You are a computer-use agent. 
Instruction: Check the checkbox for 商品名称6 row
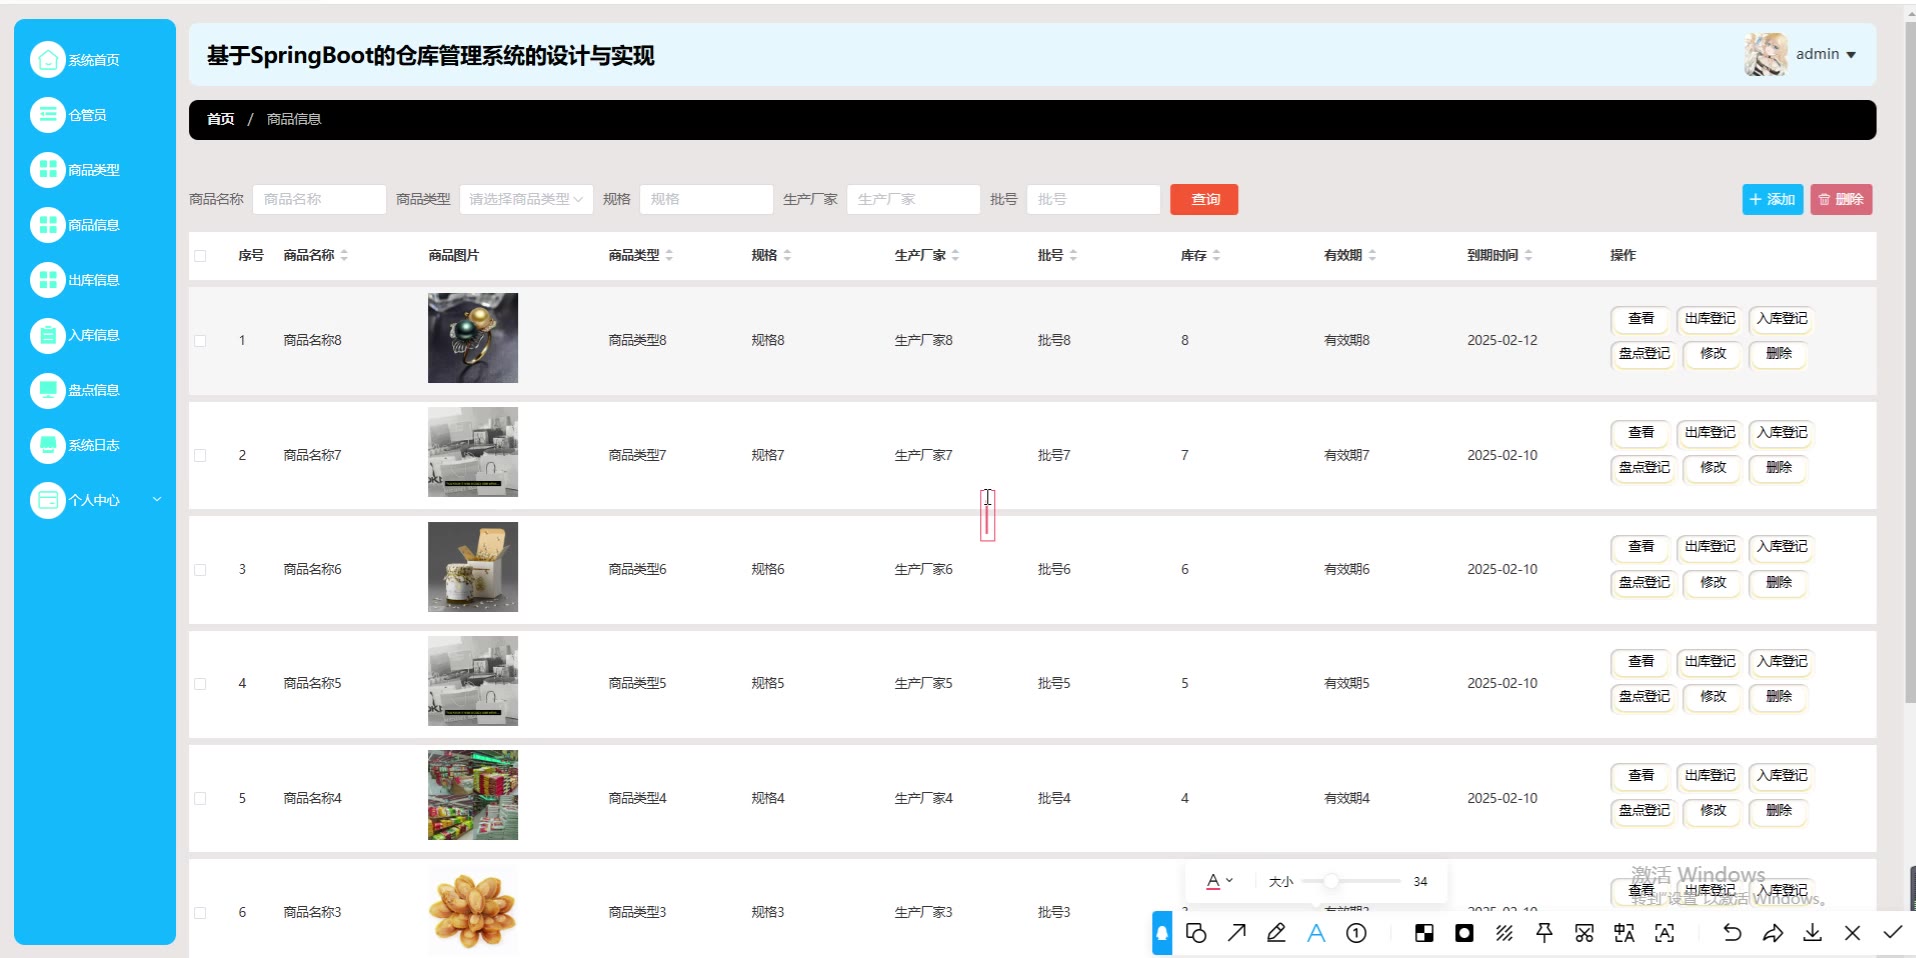point(200,570)
